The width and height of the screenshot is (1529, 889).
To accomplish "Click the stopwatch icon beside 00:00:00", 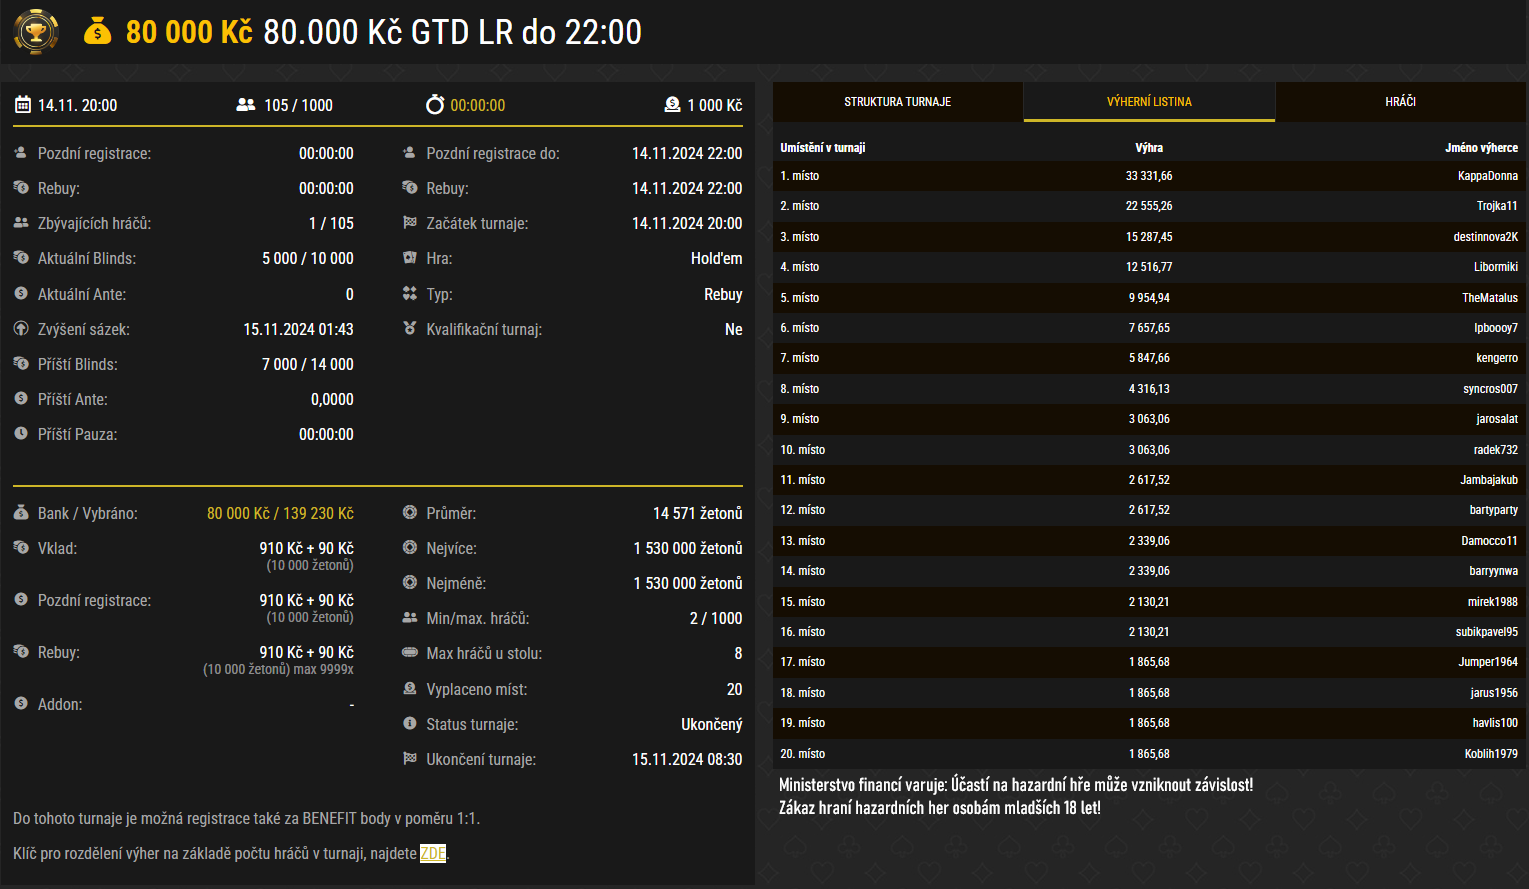I will pos(434,105).
